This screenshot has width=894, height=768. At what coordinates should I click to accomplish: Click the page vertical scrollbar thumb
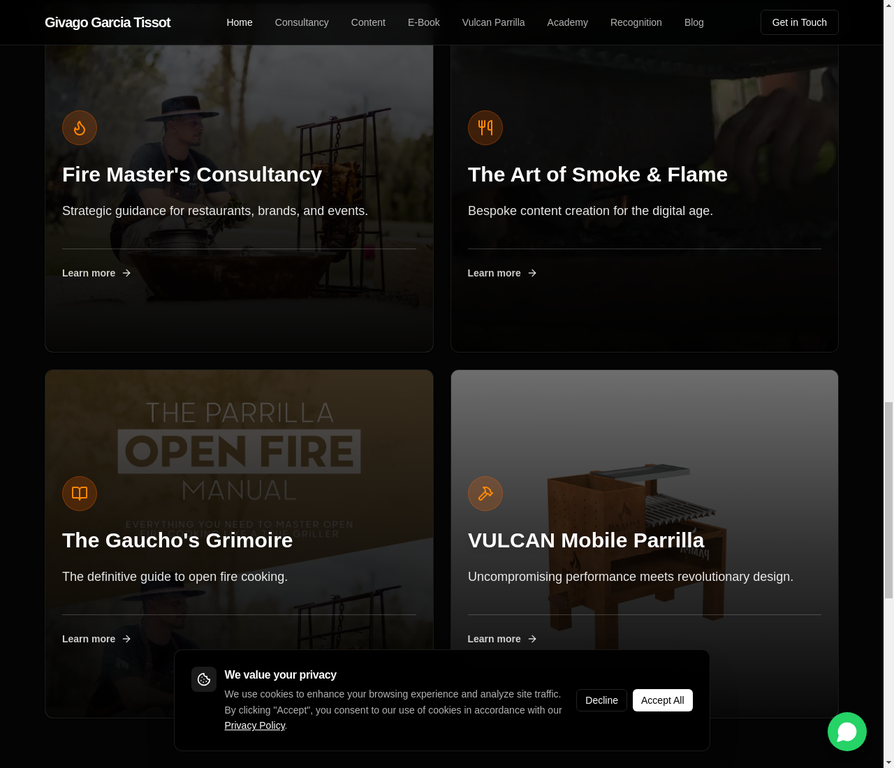887,500
